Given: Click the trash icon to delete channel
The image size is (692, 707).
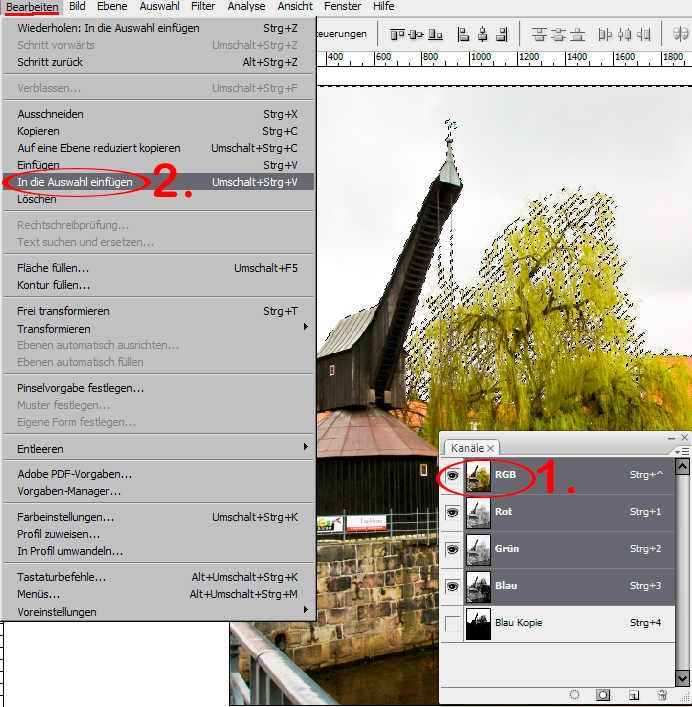Looking at the screenshot, I should click(x=662, y=694).
